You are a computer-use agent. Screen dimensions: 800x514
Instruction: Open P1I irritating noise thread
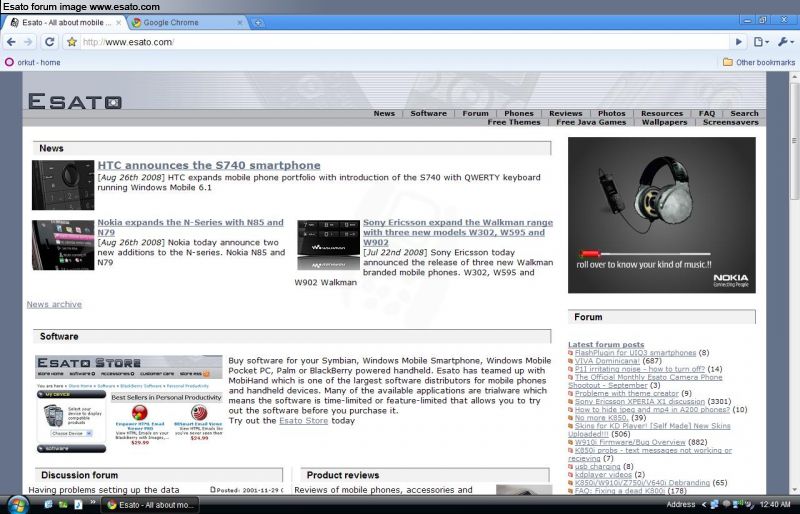pos(640,369)
